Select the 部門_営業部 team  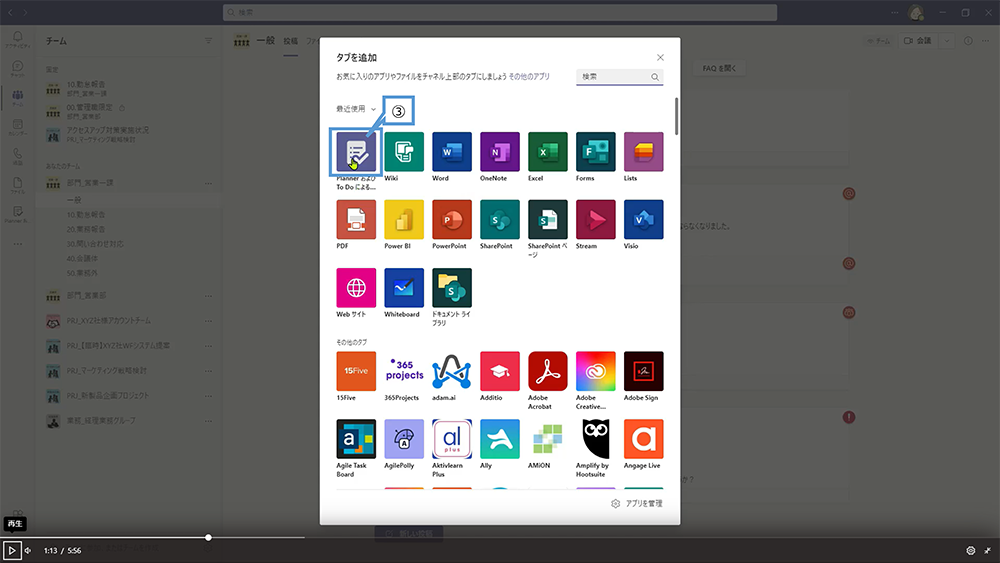coord(86,296)
